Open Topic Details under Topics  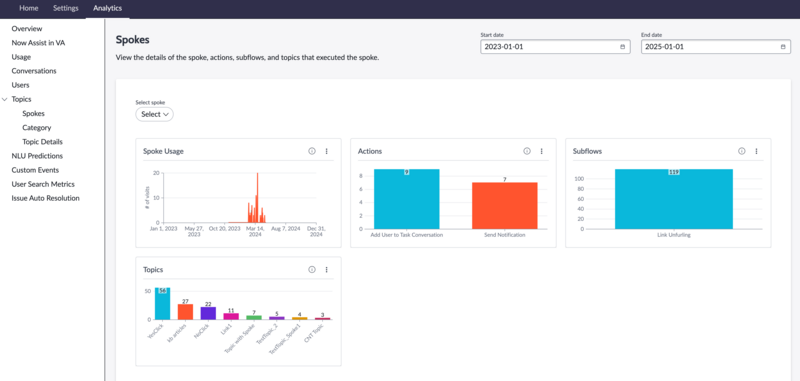click(x=42, y=142)
